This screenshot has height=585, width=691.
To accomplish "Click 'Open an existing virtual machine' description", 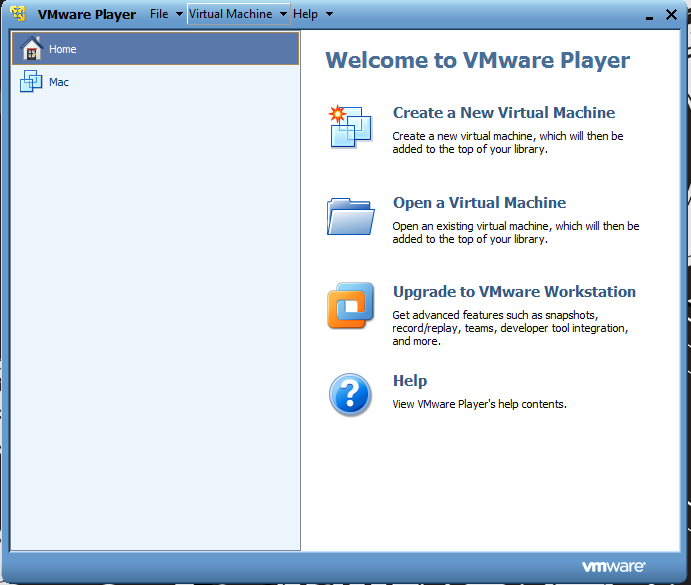I will (516, 232).
